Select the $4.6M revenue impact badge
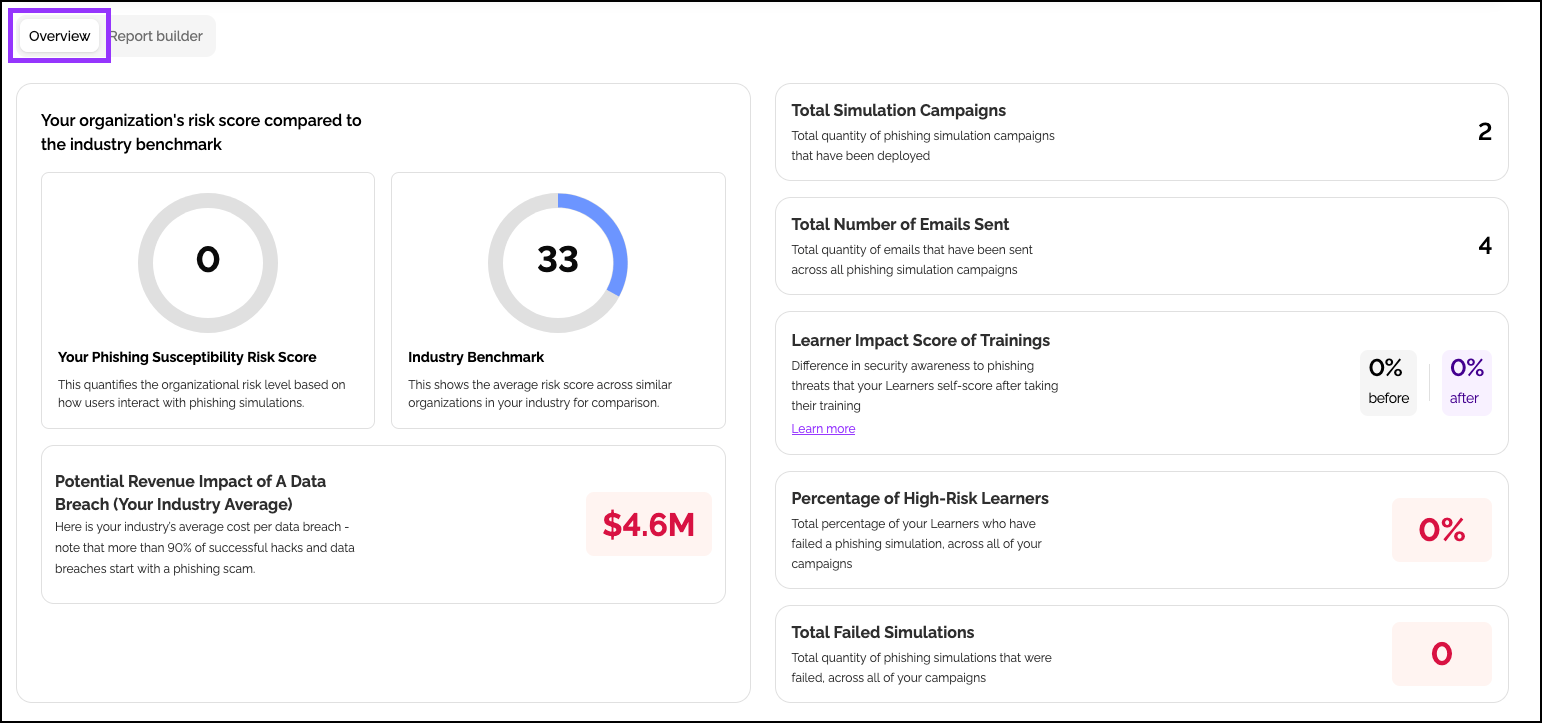This screenshot has width=1542, height=723. (x=648, y=524)
